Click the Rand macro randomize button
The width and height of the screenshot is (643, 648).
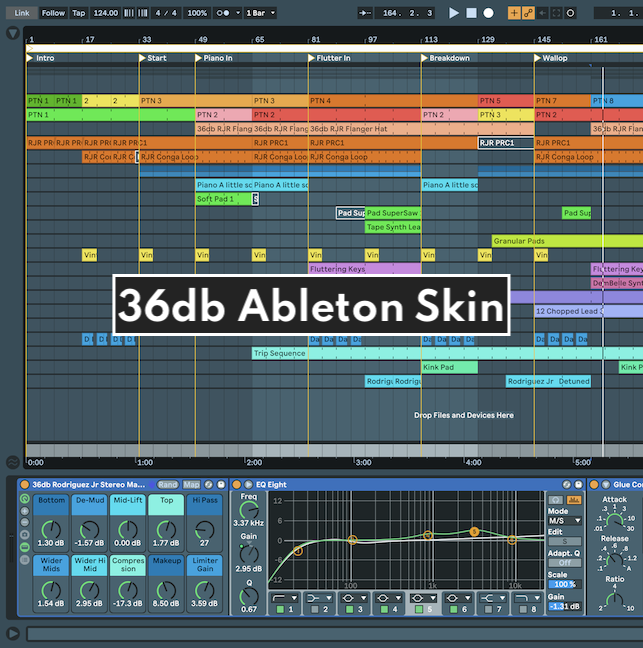[x=168, y=484]
